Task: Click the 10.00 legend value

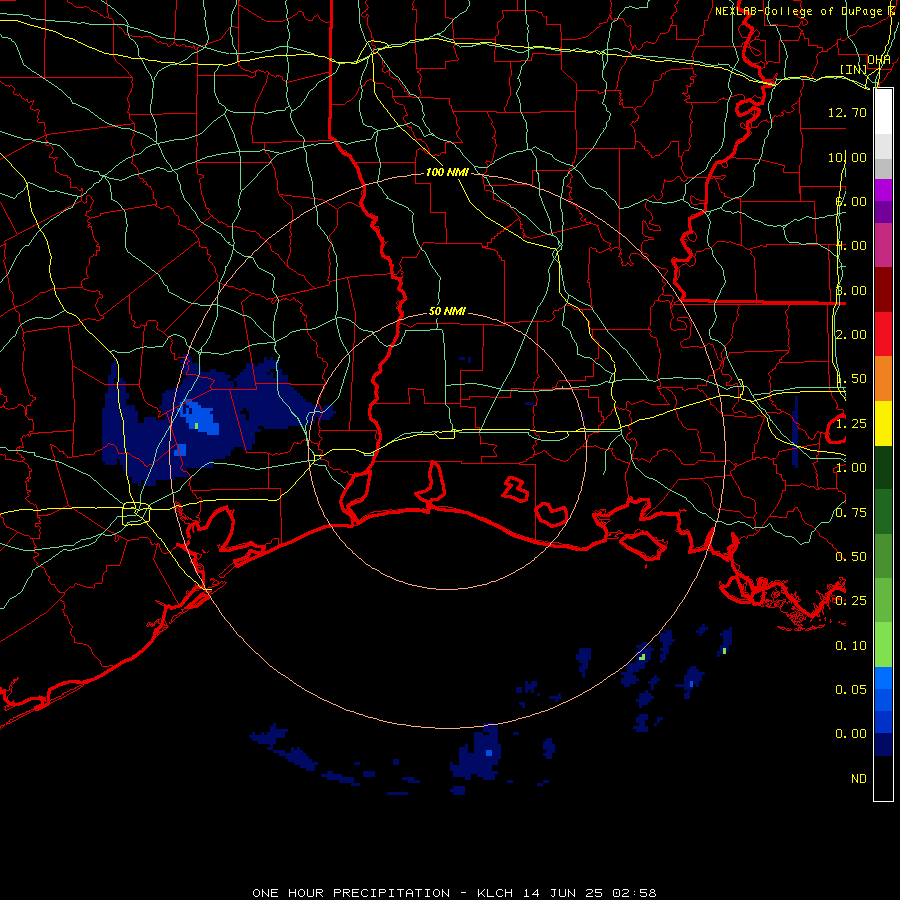Action: coord(847,157)
